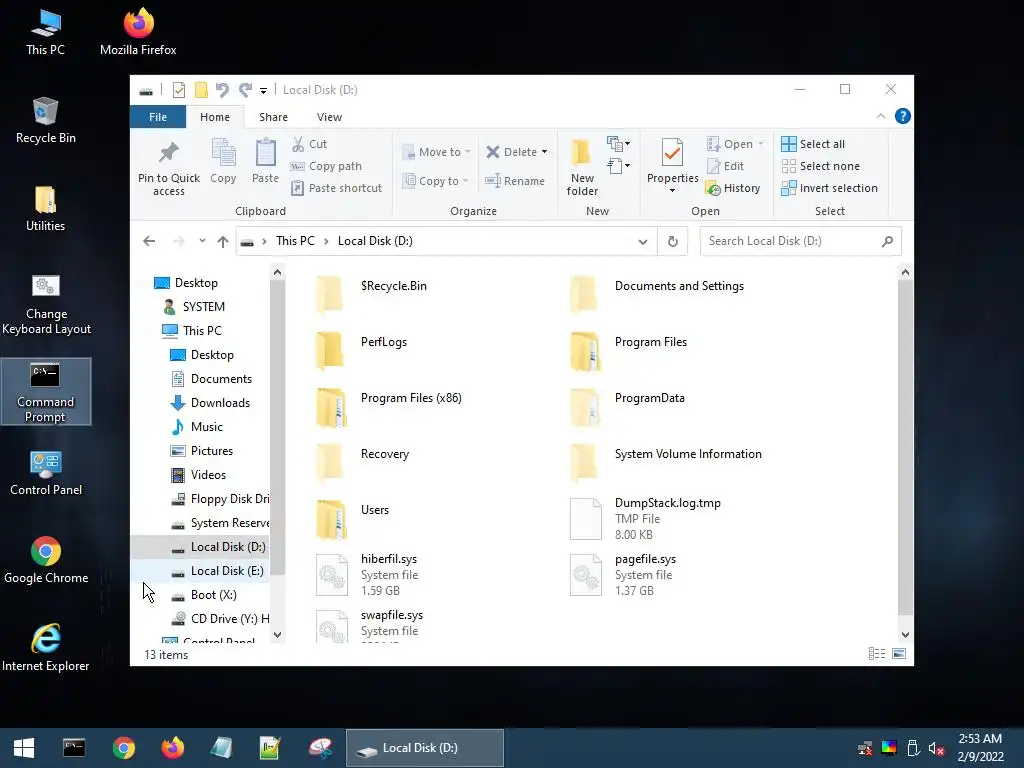Select Downloads in the navigation pane

pos(220,403)
